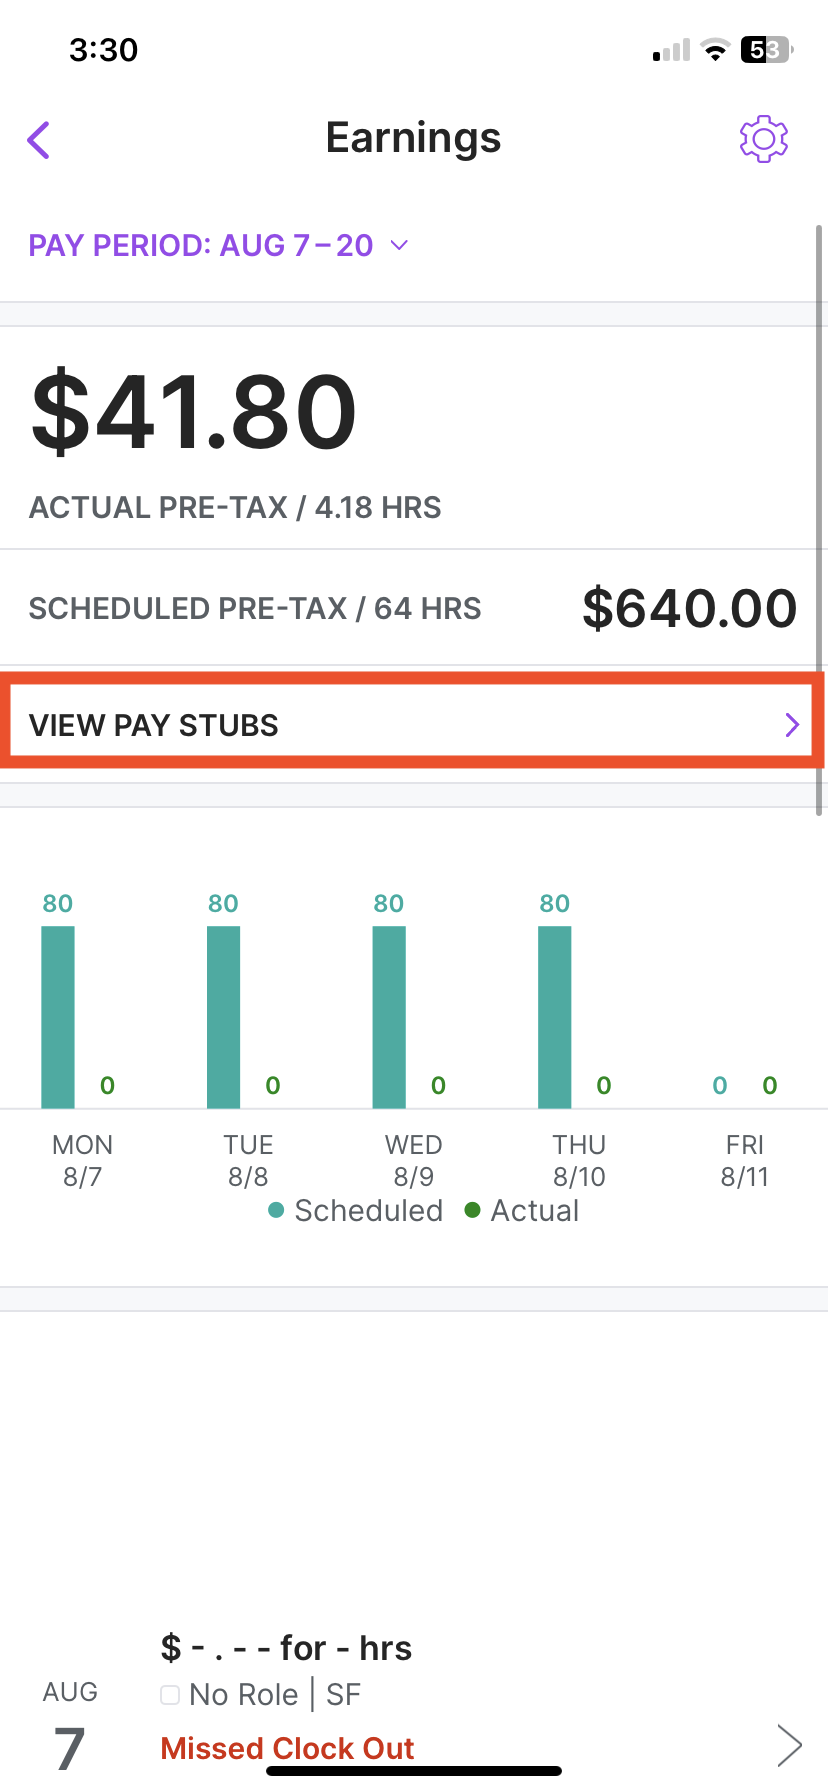This screenshot has width=828, height=1792.
Task: Select the Earnings screen title
Action: coord(413,137)
